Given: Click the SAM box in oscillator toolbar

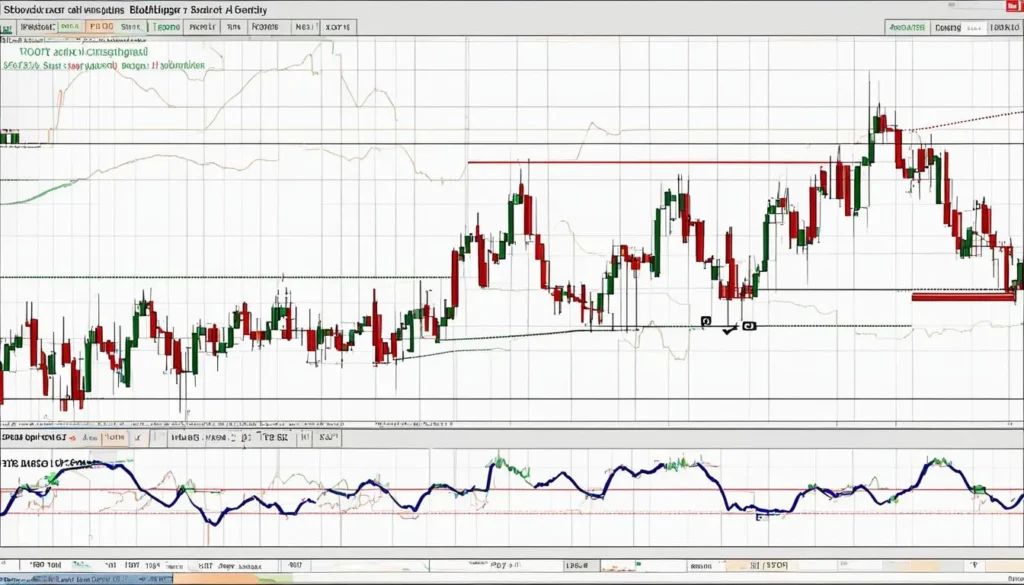Looking at the screenshot, I should click(326, 437).
